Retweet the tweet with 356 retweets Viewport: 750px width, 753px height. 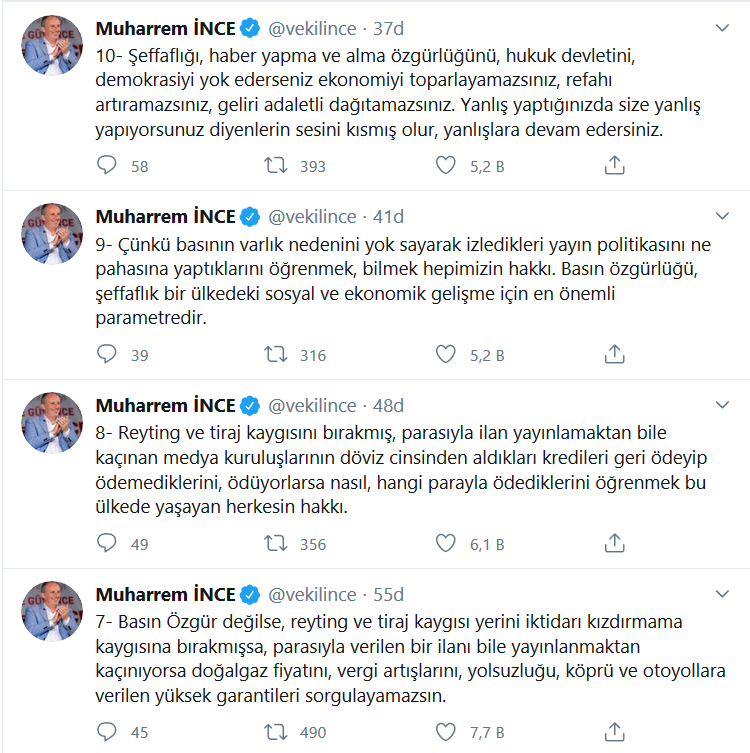click(276, 543)
